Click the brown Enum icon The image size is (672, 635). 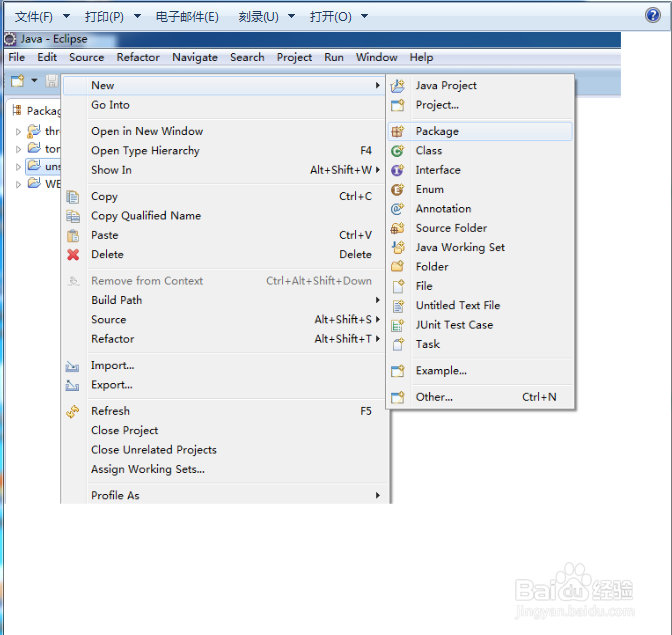click(x=398, y=189)
